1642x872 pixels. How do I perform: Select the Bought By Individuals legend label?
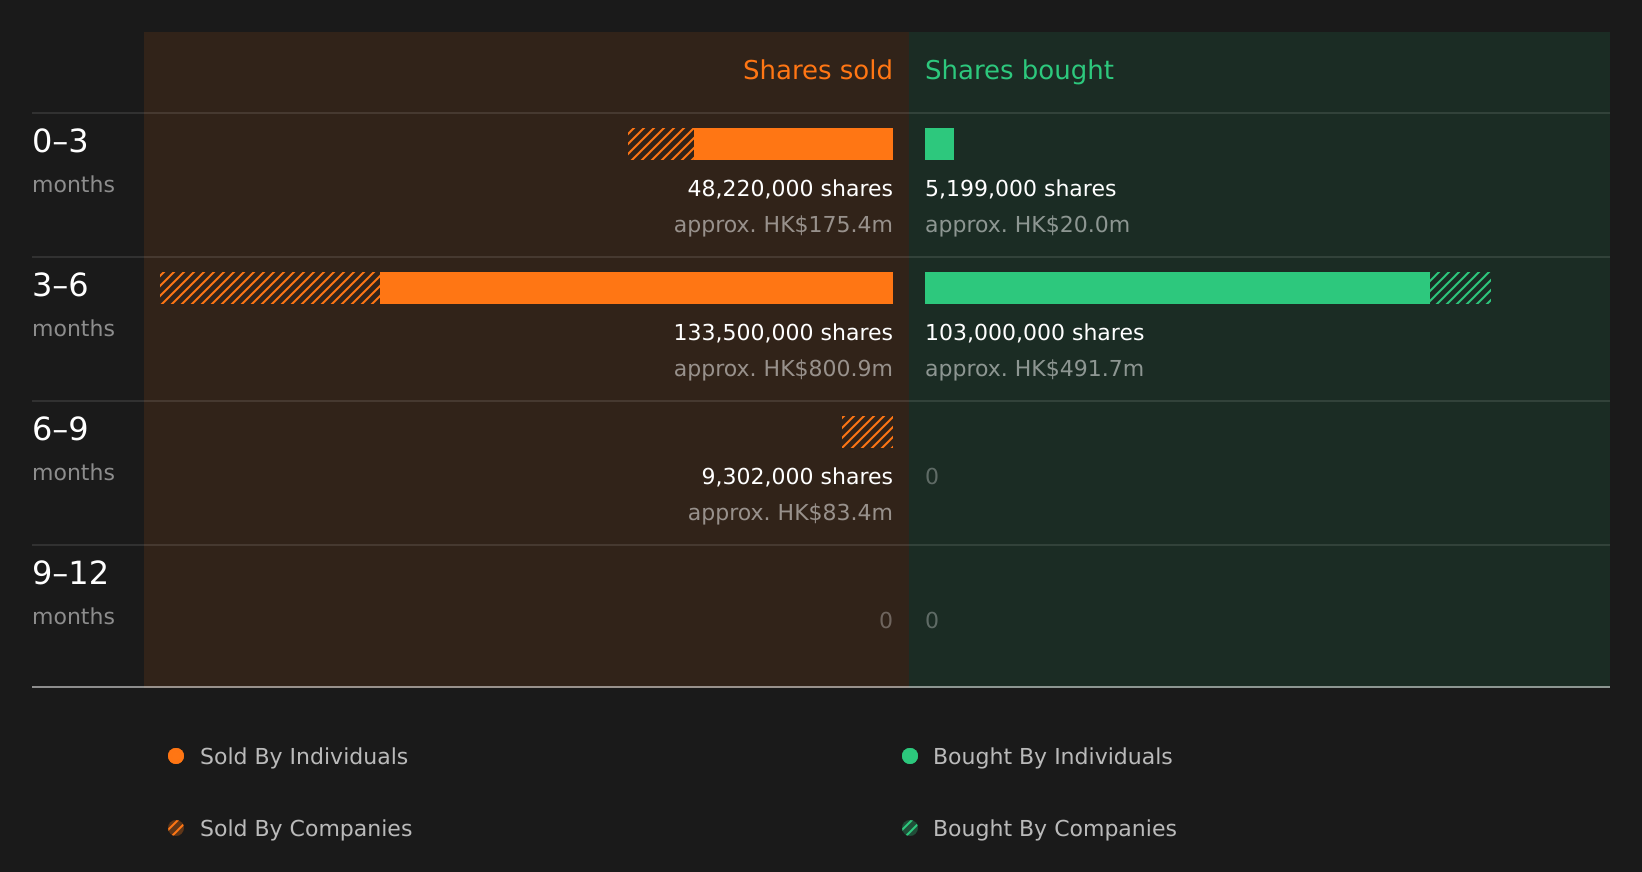click(x=1052, y=757)
